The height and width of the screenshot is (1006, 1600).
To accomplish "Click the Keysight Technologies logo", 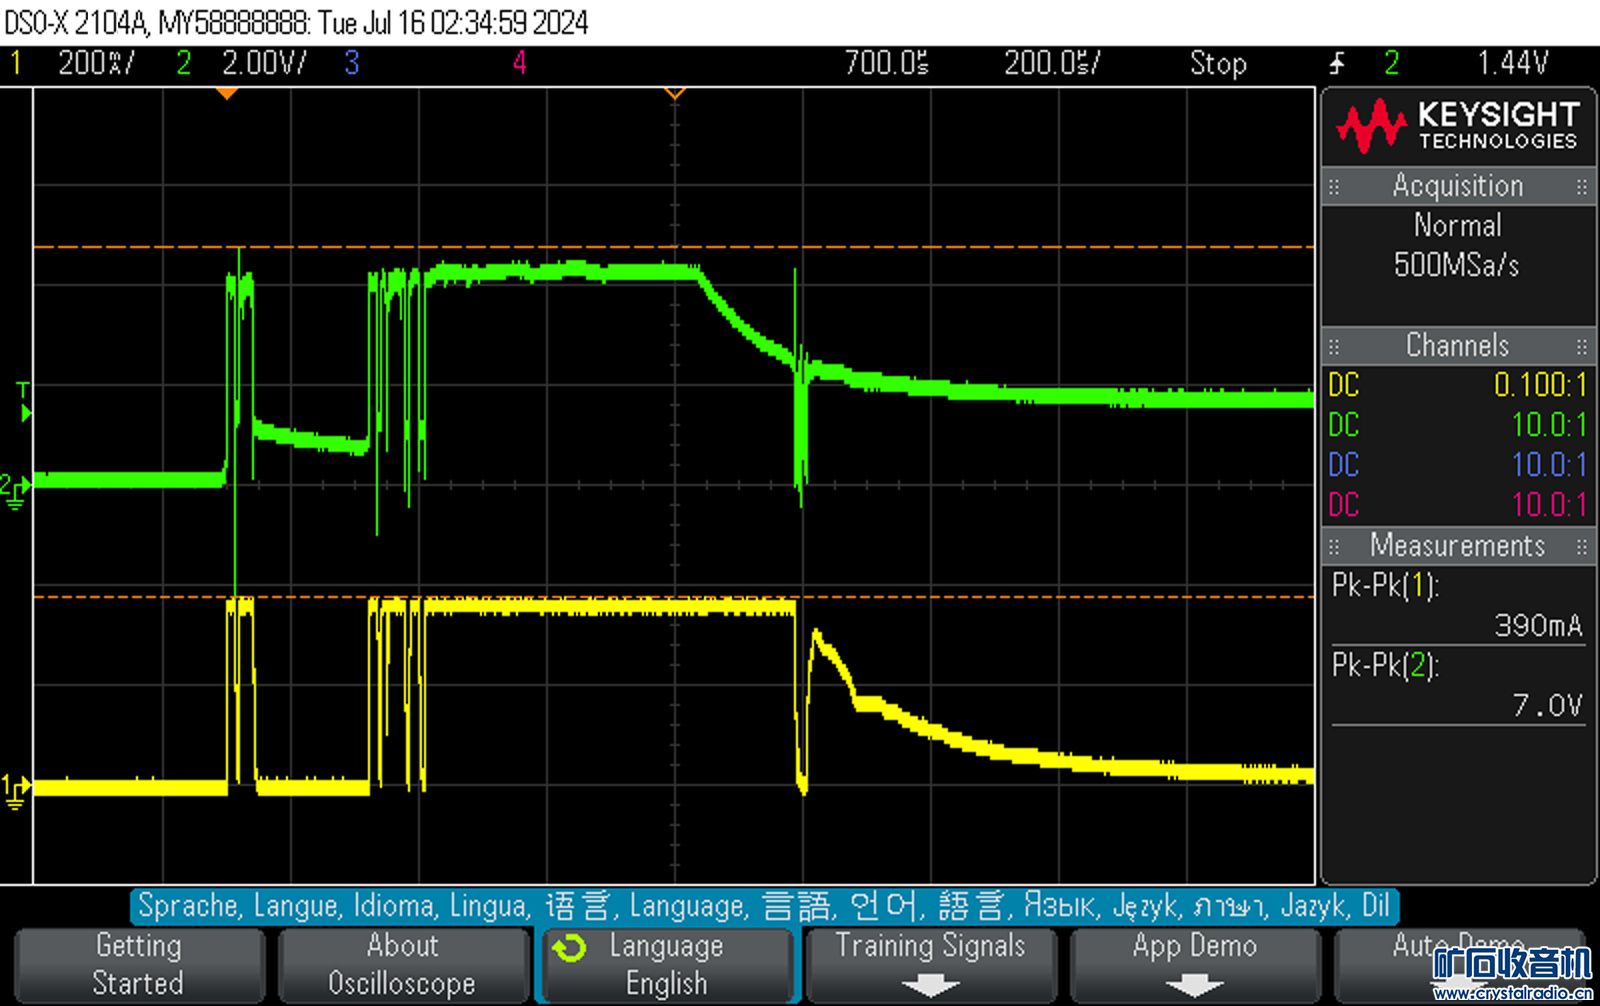I will click(1457, 125).
